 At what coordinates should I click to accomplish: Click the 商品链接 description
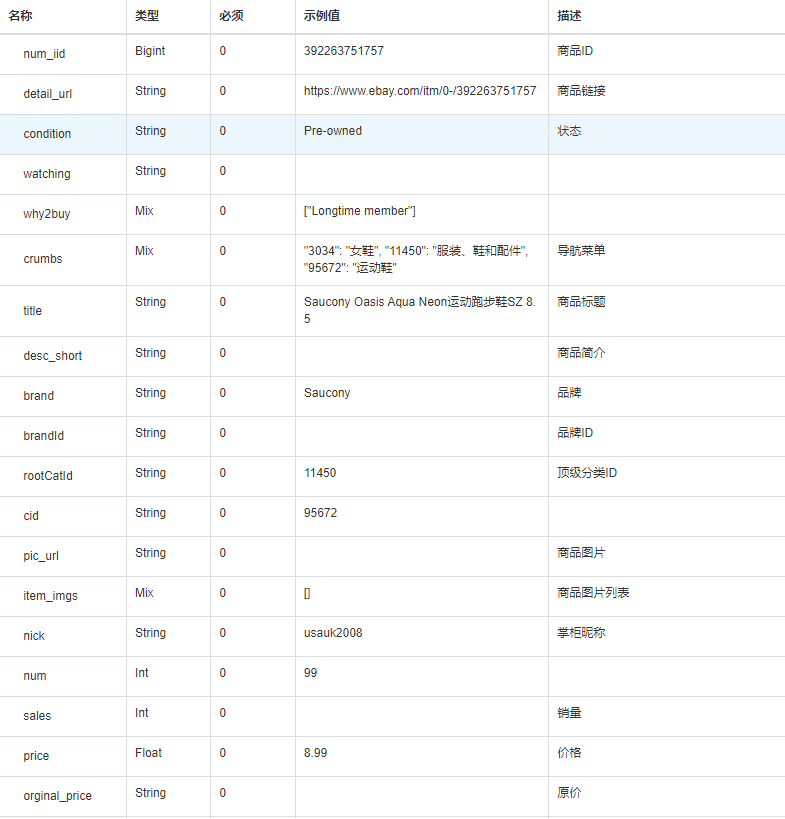point(581,91)
